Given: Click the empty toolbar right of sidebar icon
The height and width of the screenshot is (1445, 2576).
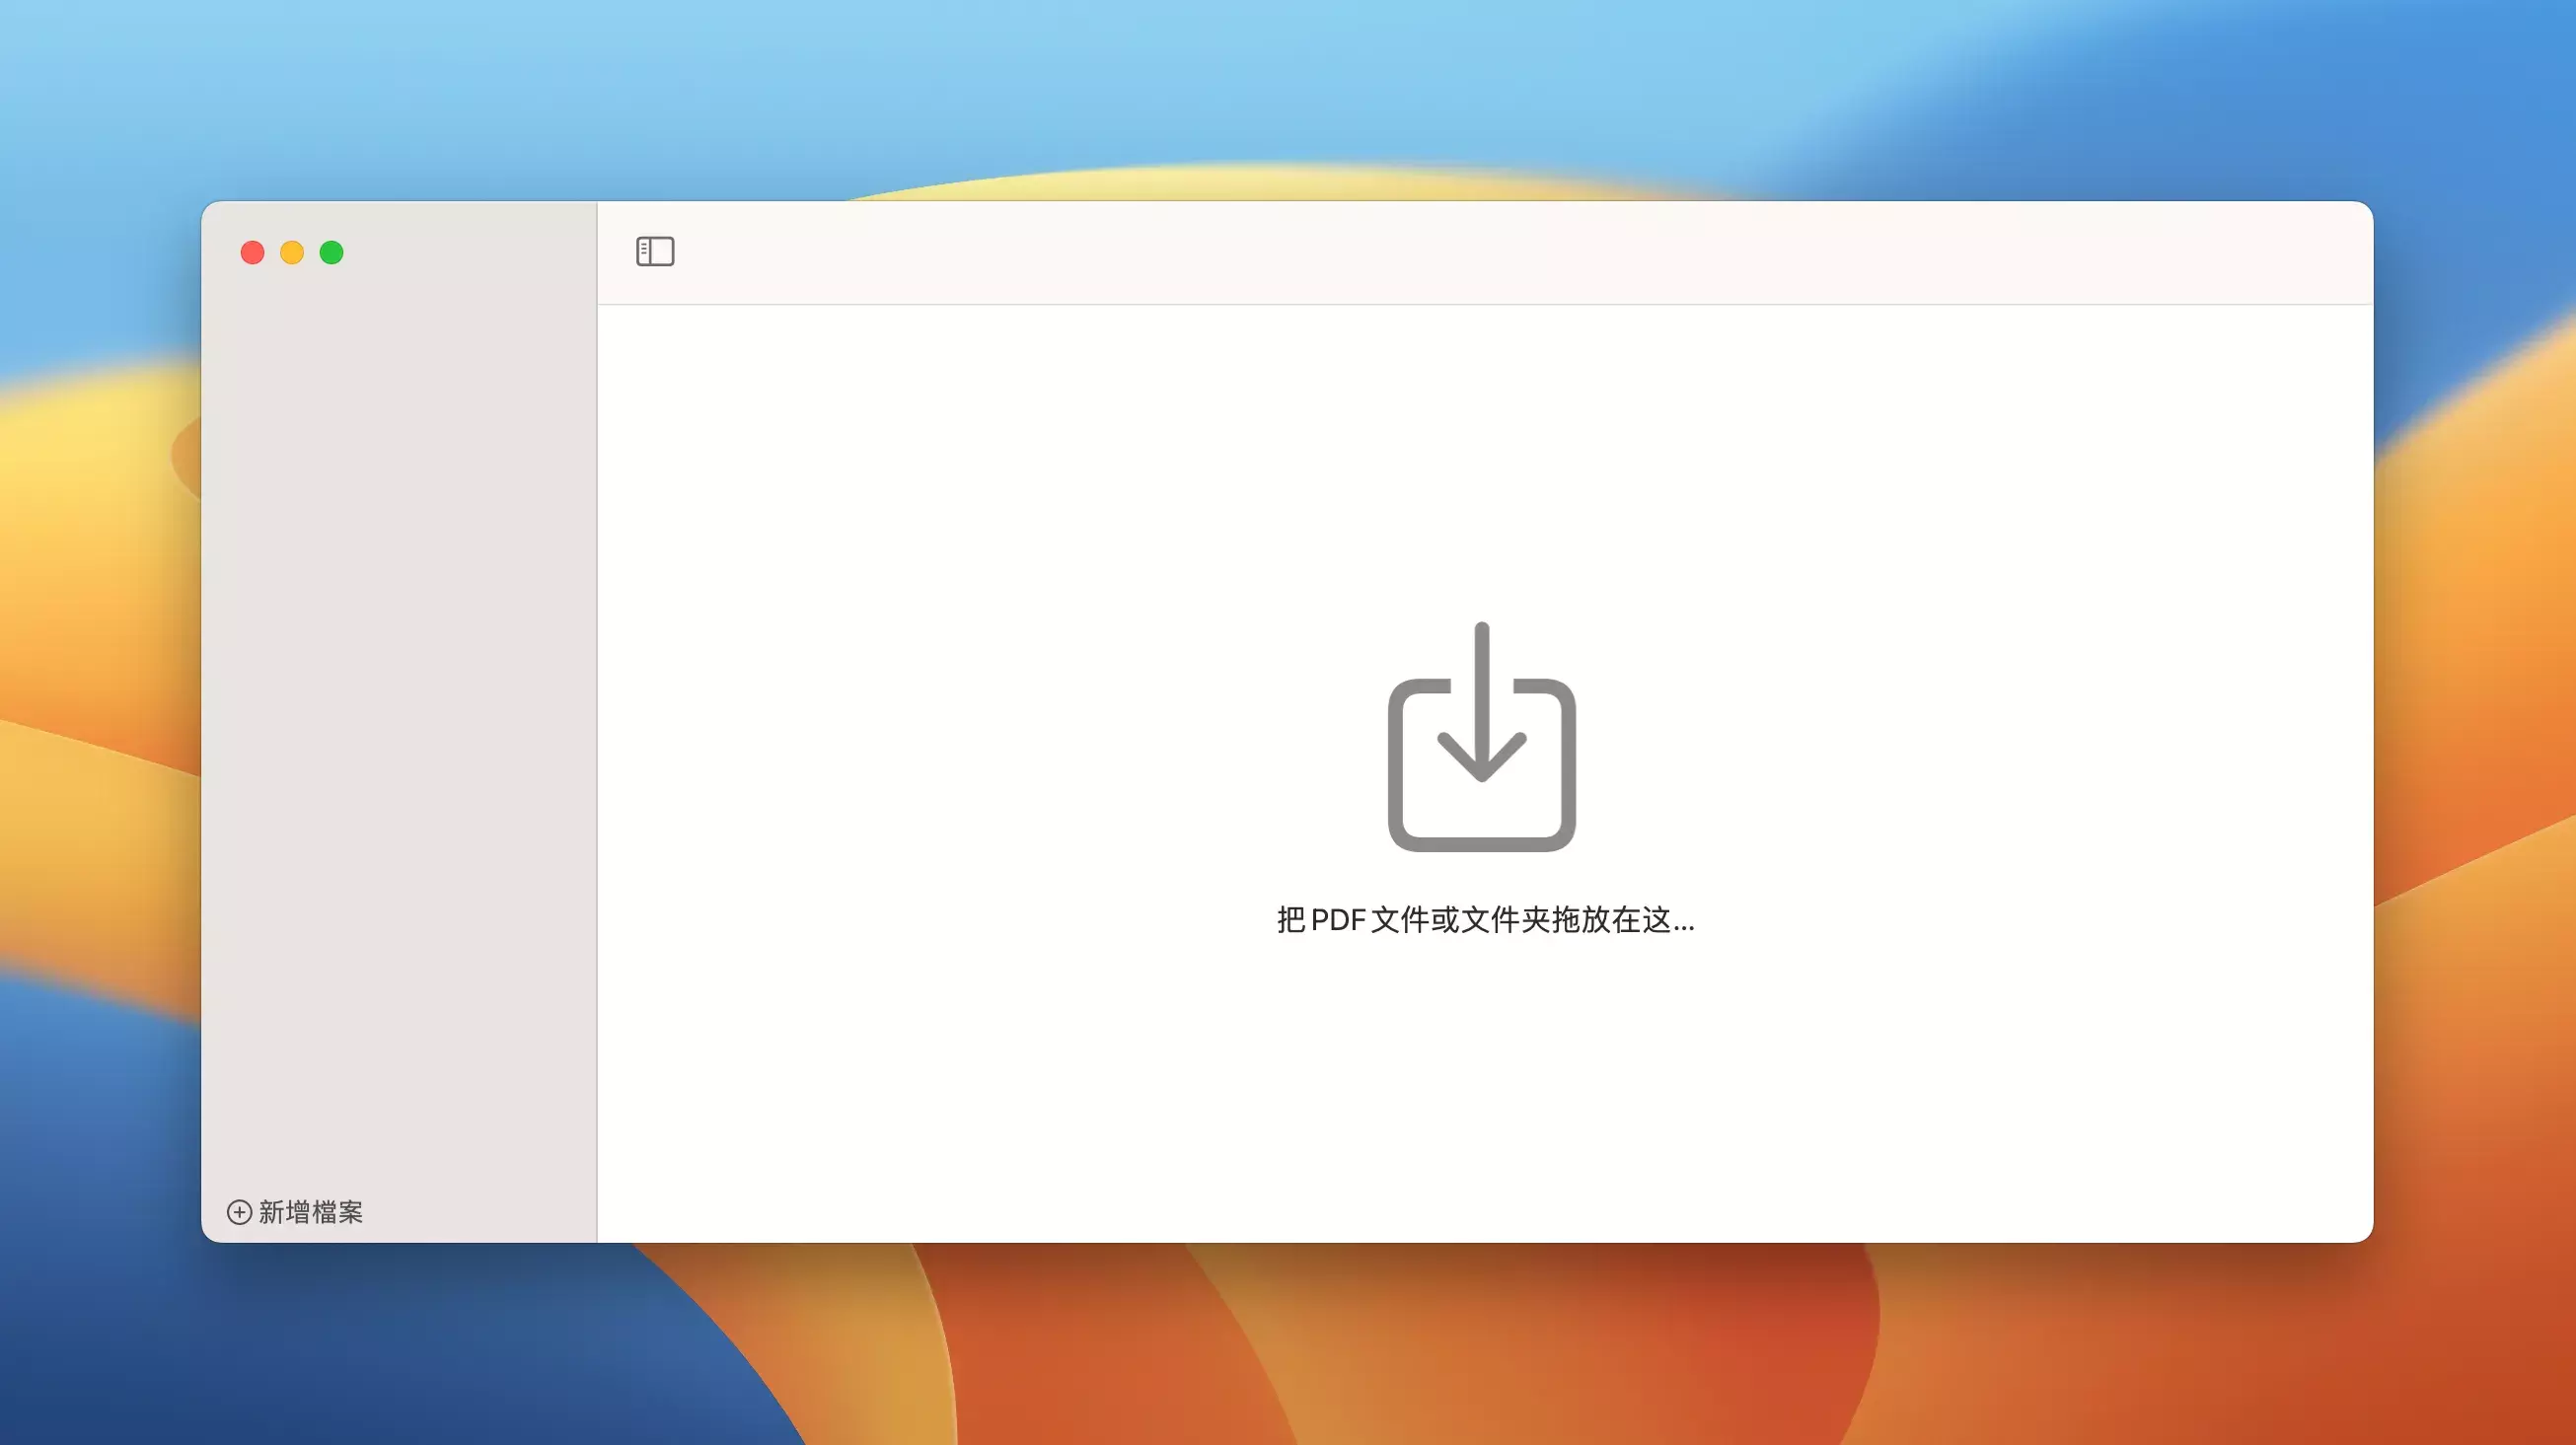Looking at the screenshot, I should pyautogui.click(x=1500, y=252).
